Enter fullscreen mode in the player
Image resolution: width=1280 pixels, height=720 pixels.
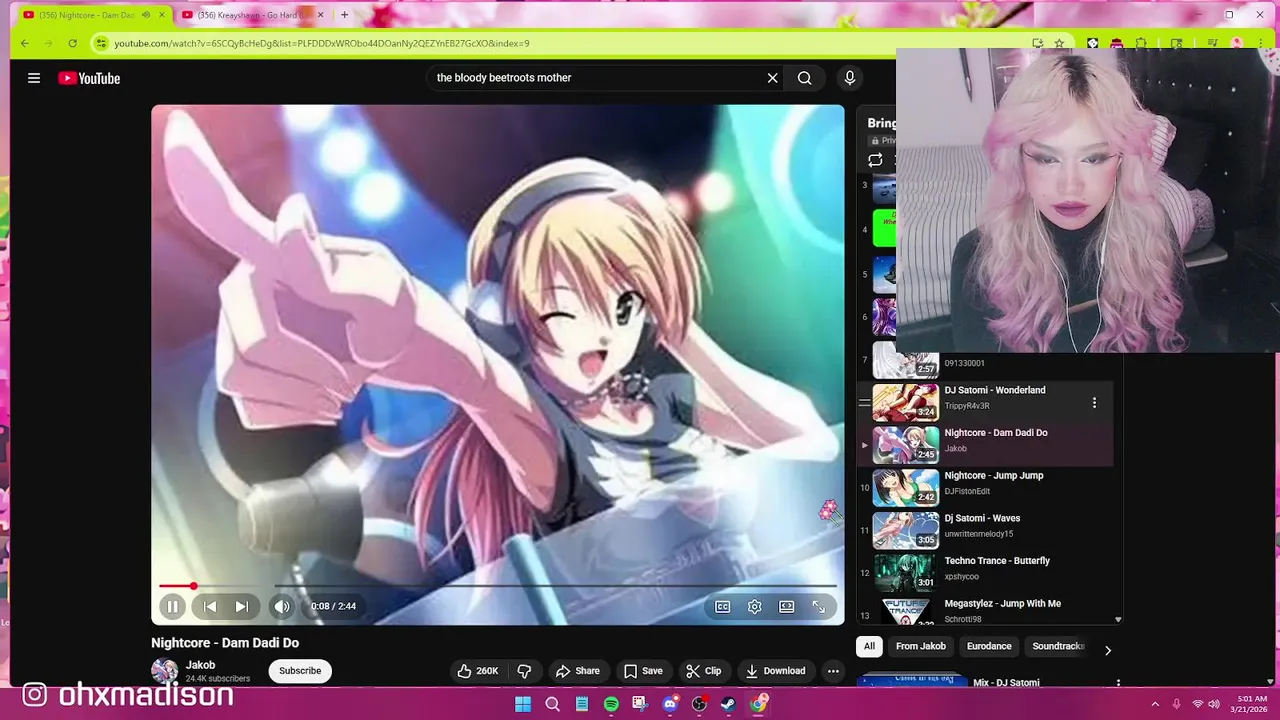819,606
